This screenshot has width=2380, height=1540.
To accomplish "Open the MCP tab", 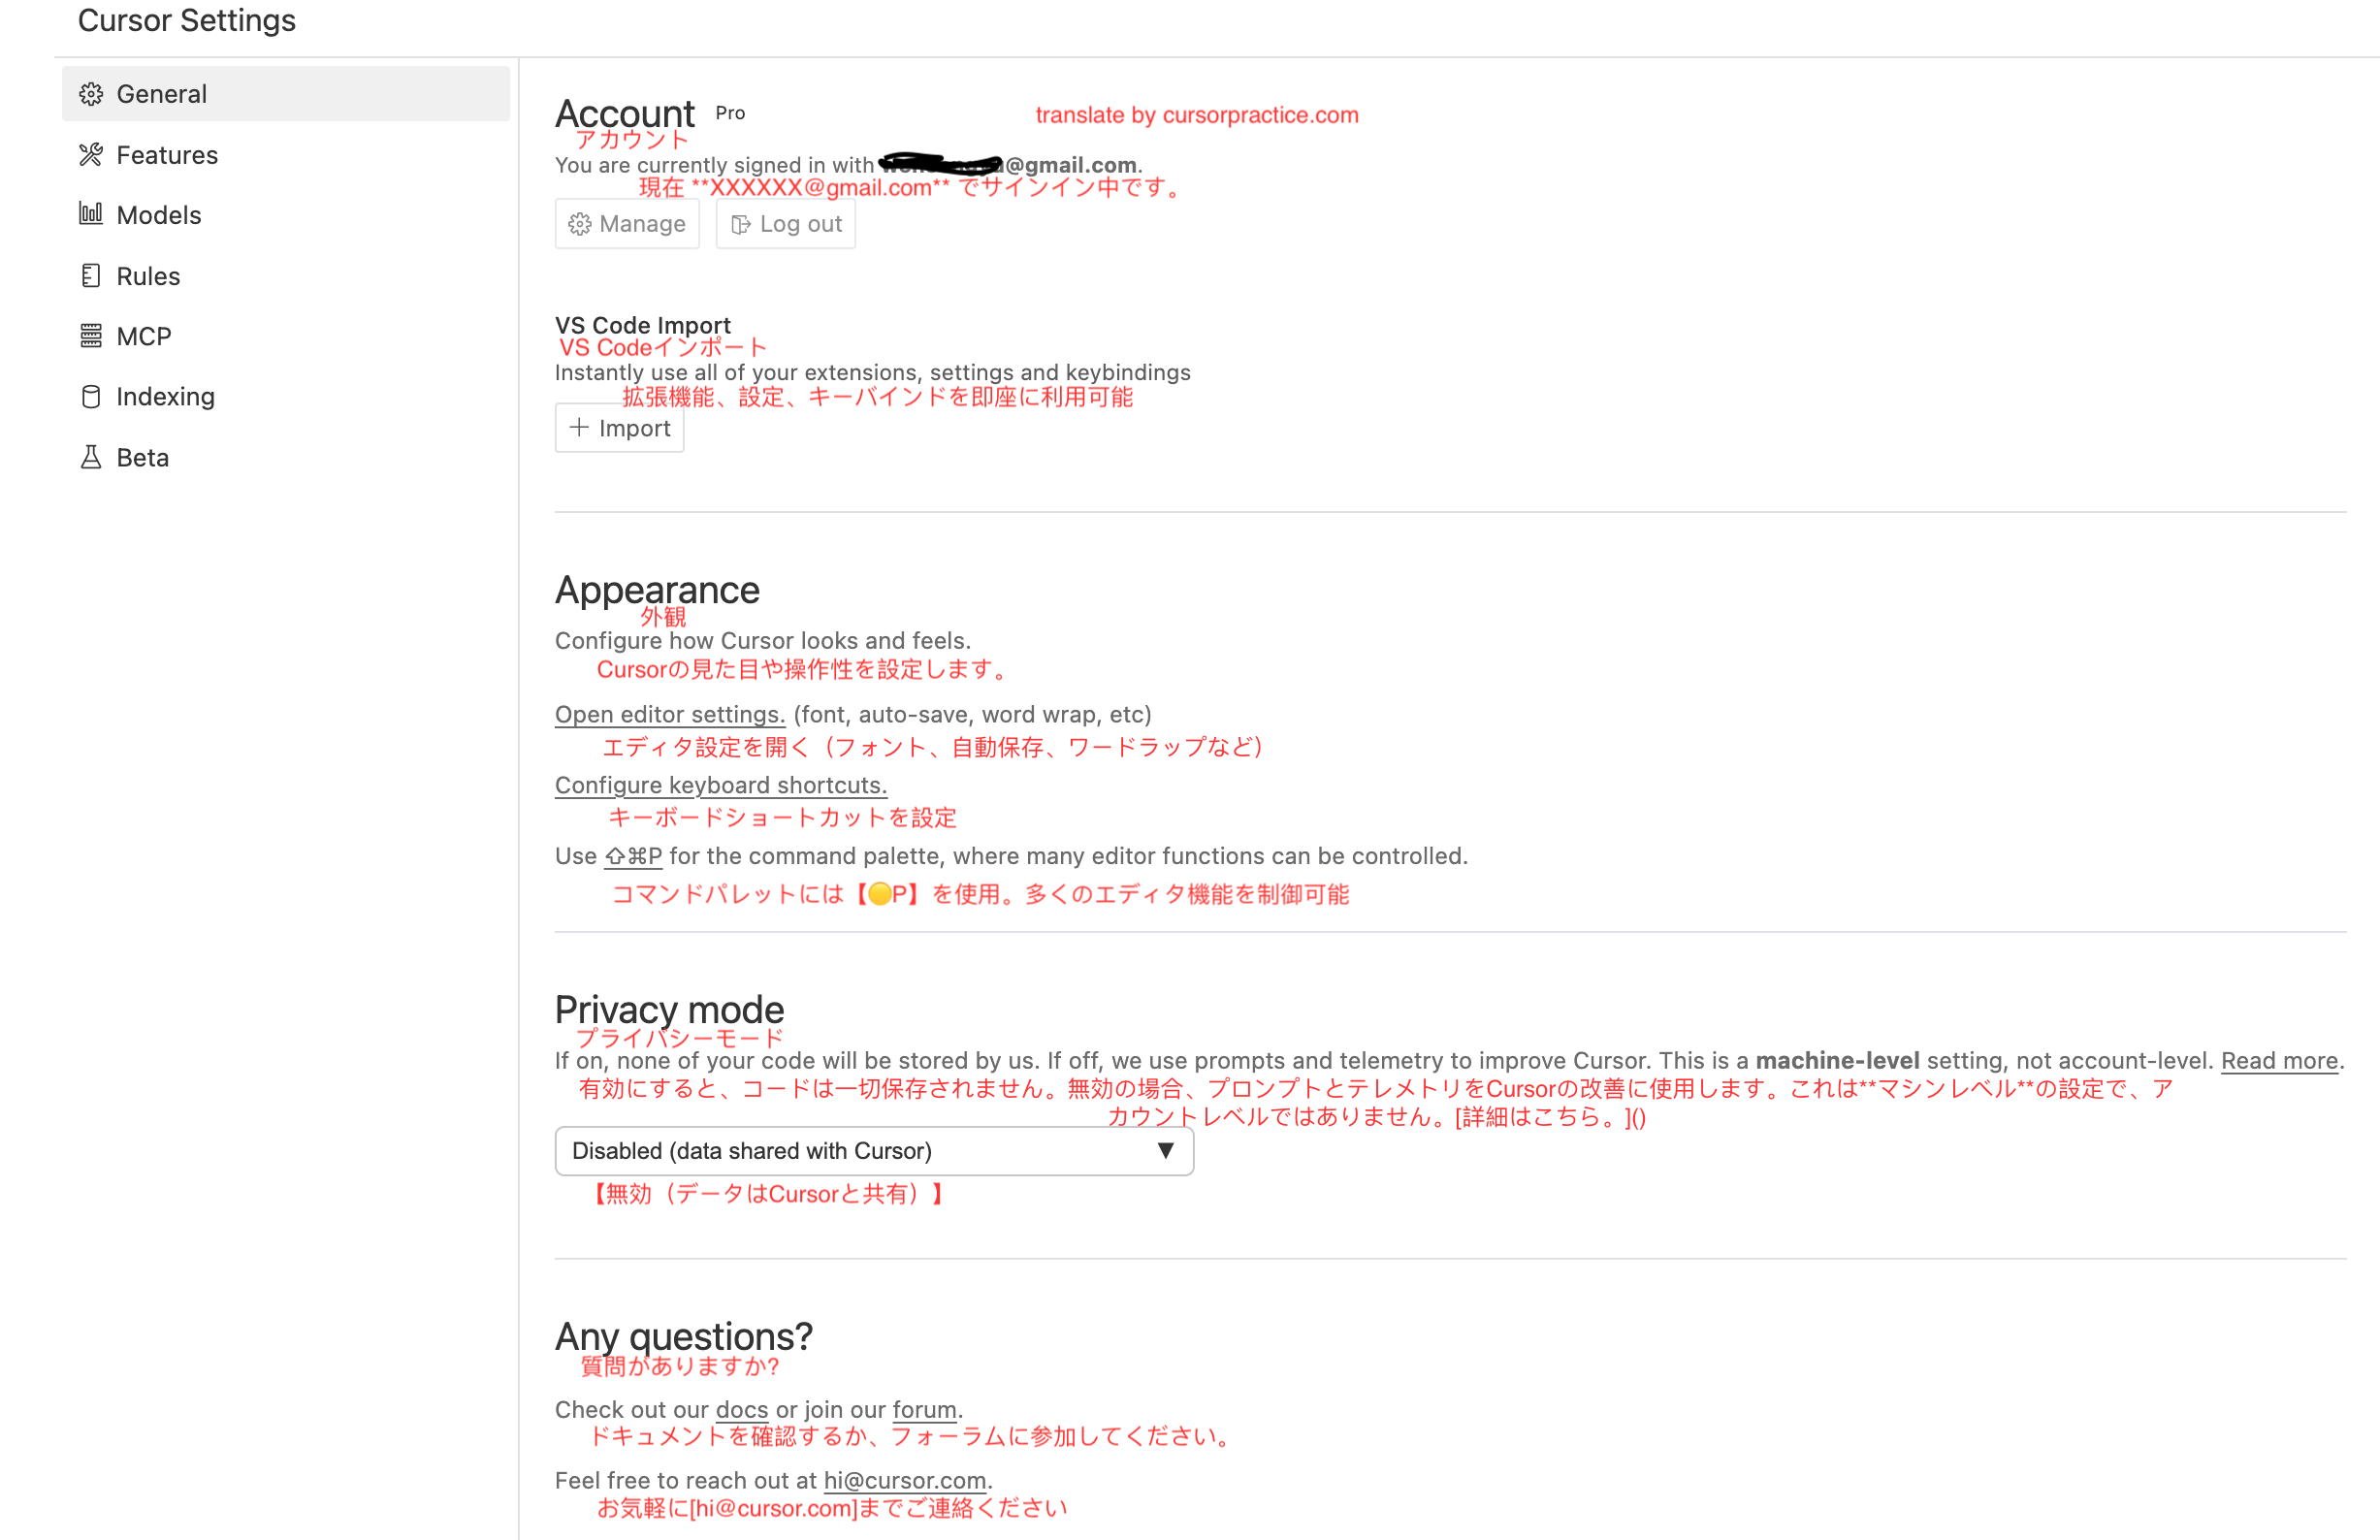I will (x=286, y=336).
